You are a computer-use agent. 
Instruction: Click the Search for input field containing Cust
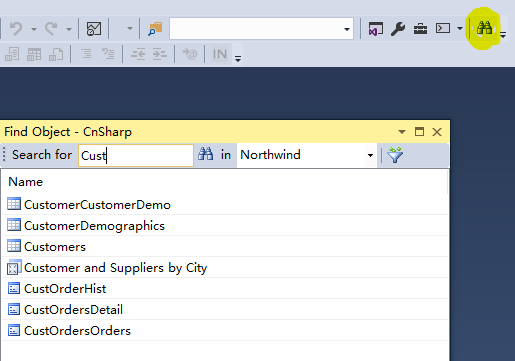pyautogui.click(x=136, y=155)
